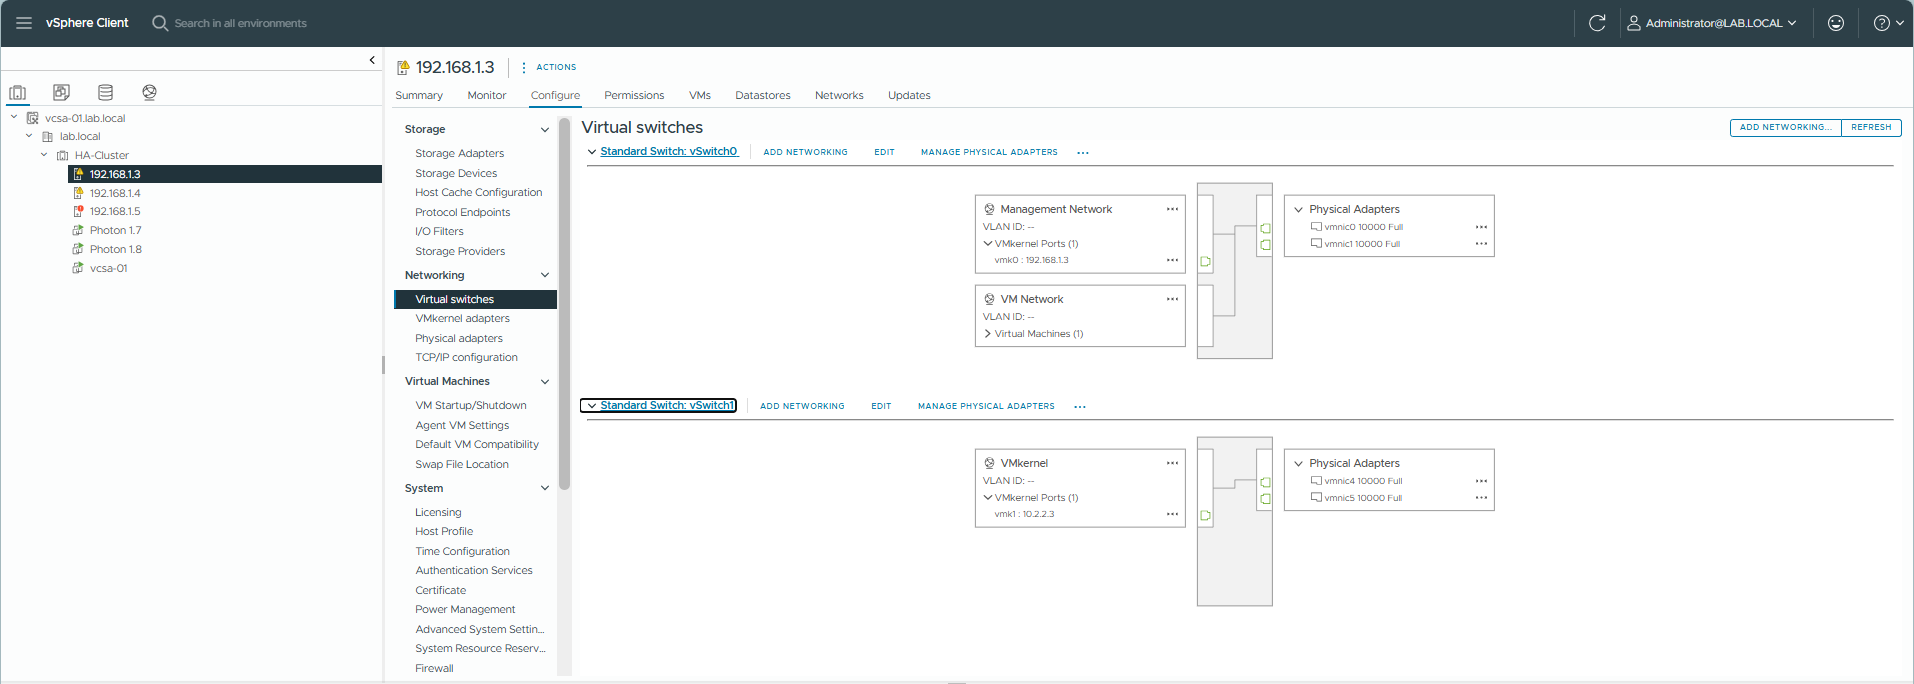This screenshot has width=1914, height=684.
Task: Collapse the System configure section
Action: click(x=545, y=488)
